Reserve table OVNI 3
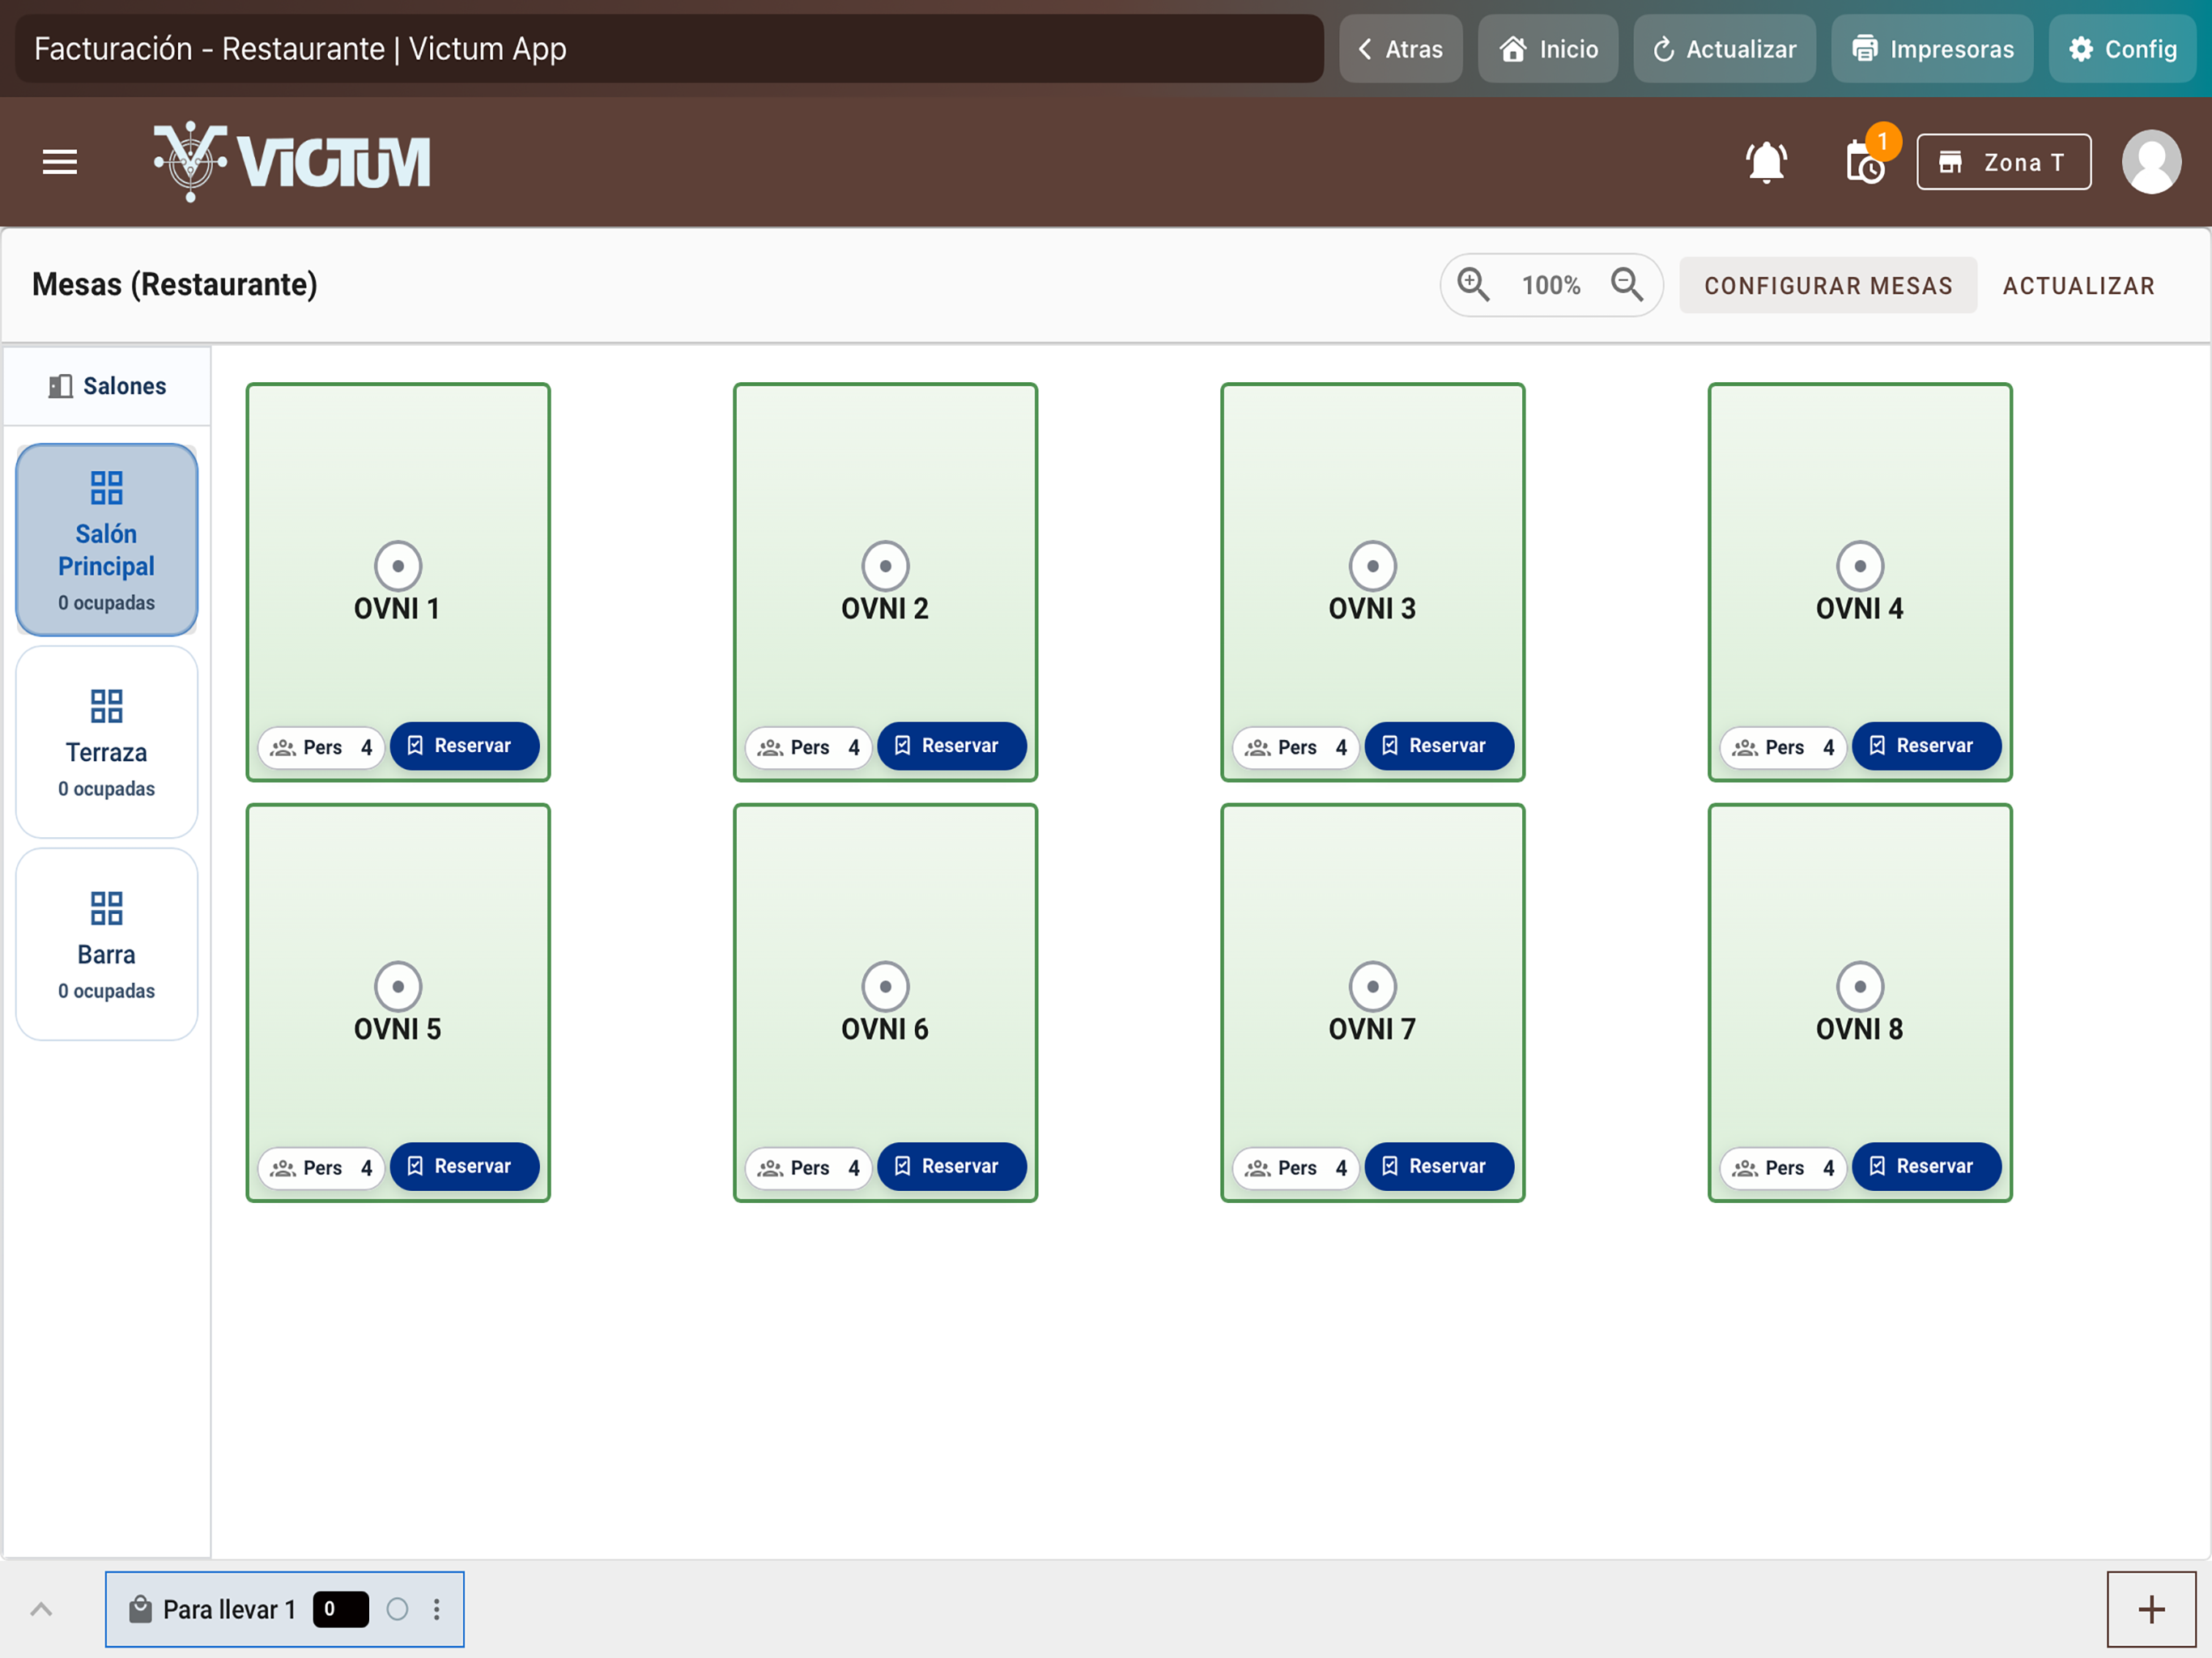 coord(1439,746)
